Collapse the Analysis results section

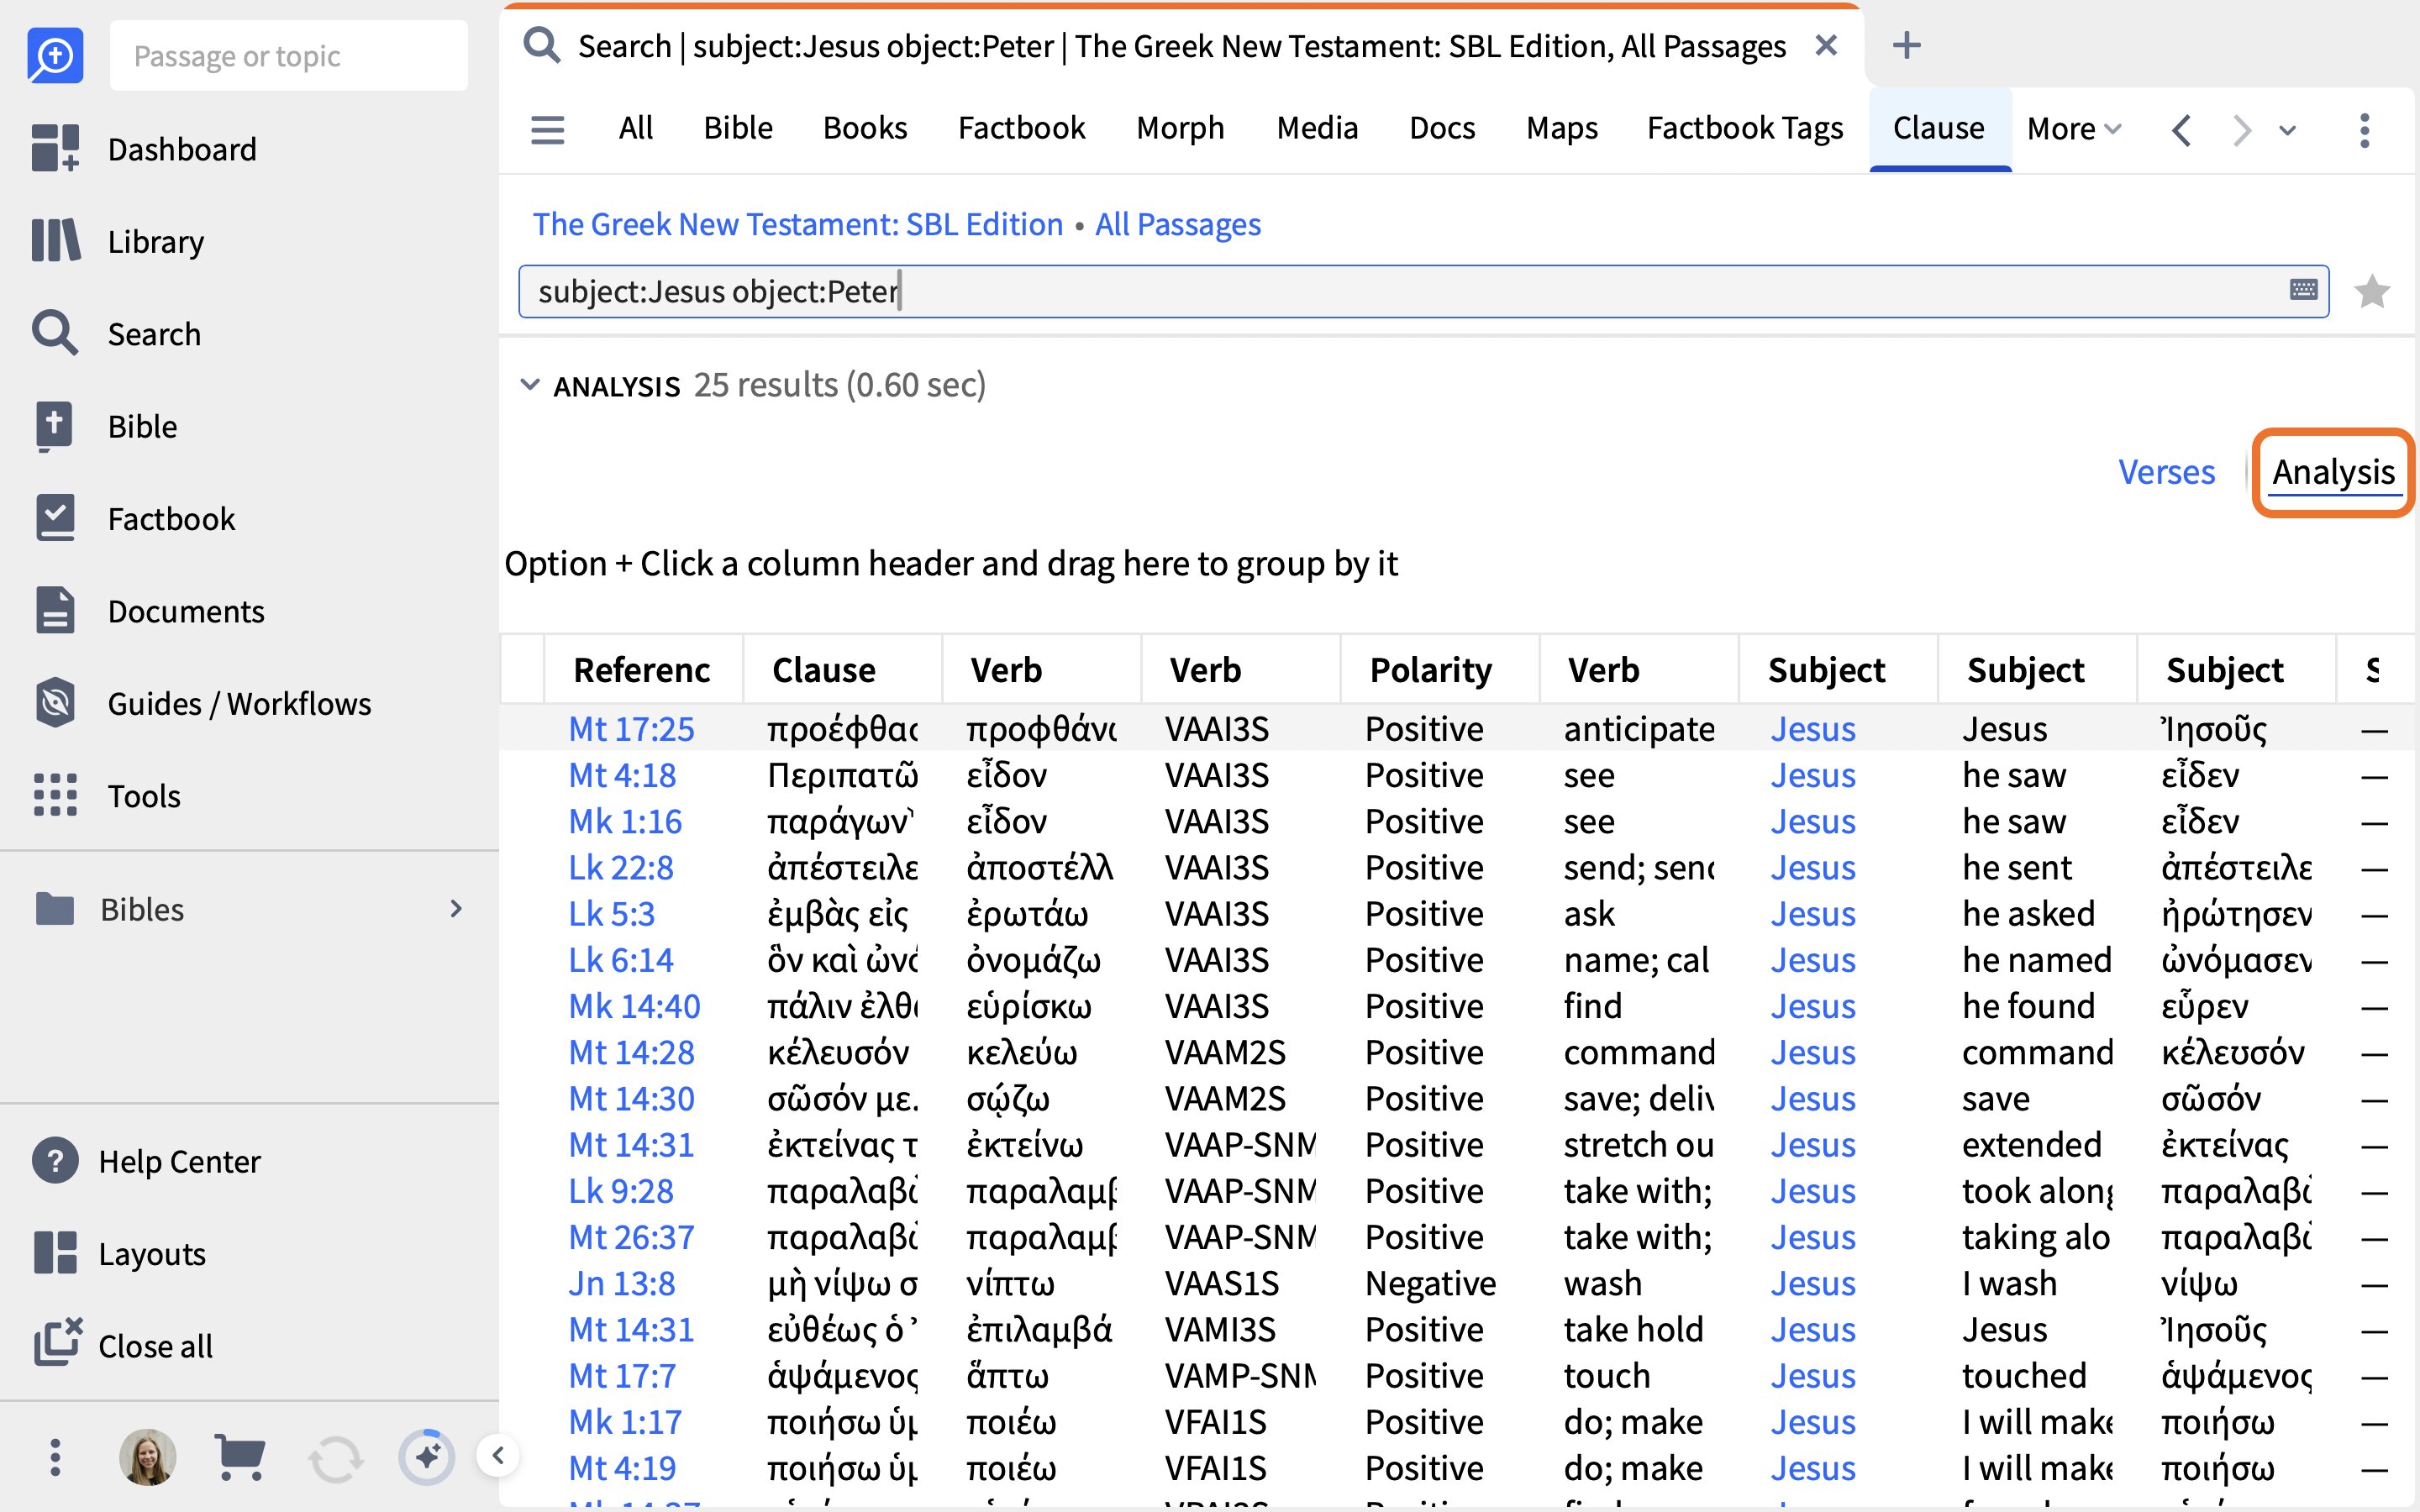pos(530,385)
